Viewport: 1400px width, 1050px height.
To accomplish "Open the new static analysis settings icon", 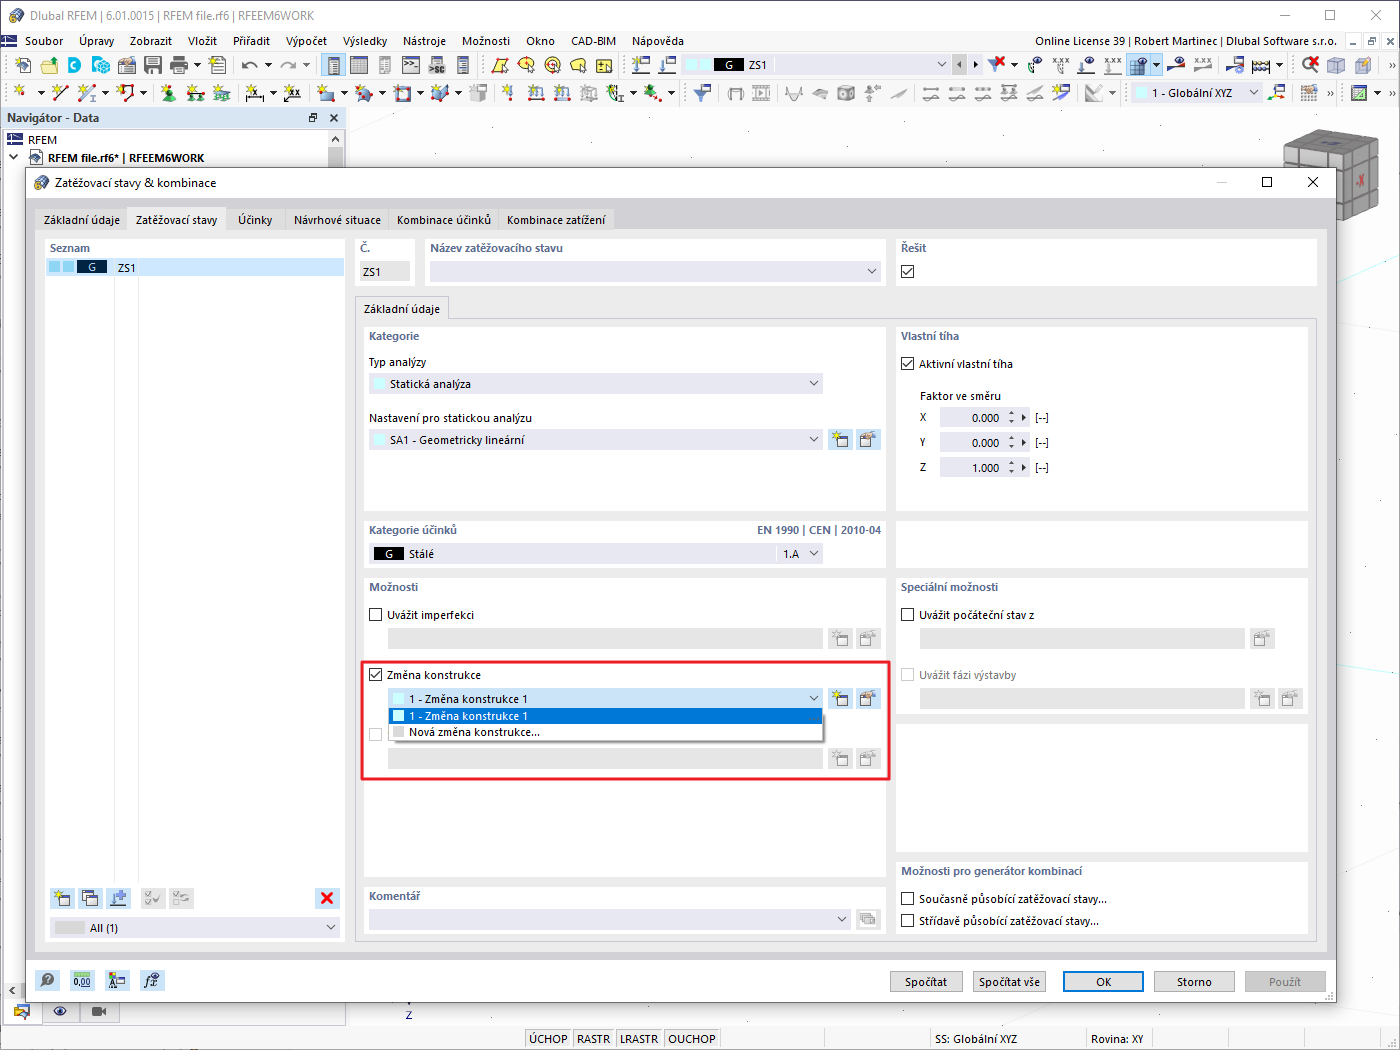I will point(840,439).
